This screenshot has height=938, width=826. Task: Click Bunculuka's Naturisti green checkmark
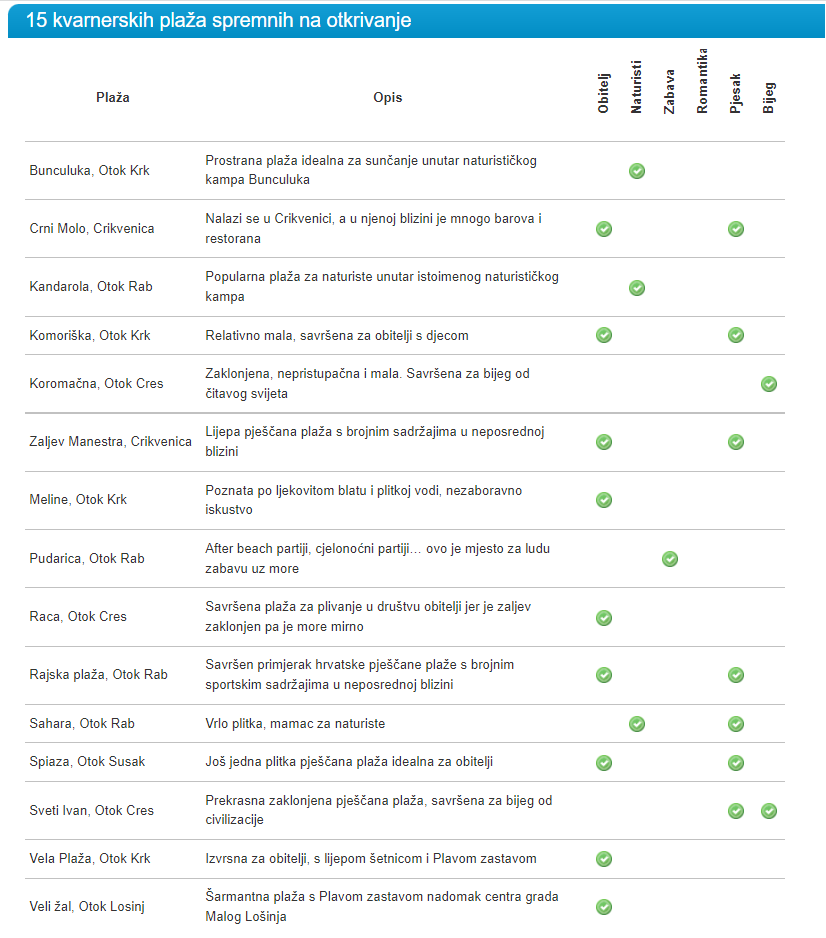point(637,171)
